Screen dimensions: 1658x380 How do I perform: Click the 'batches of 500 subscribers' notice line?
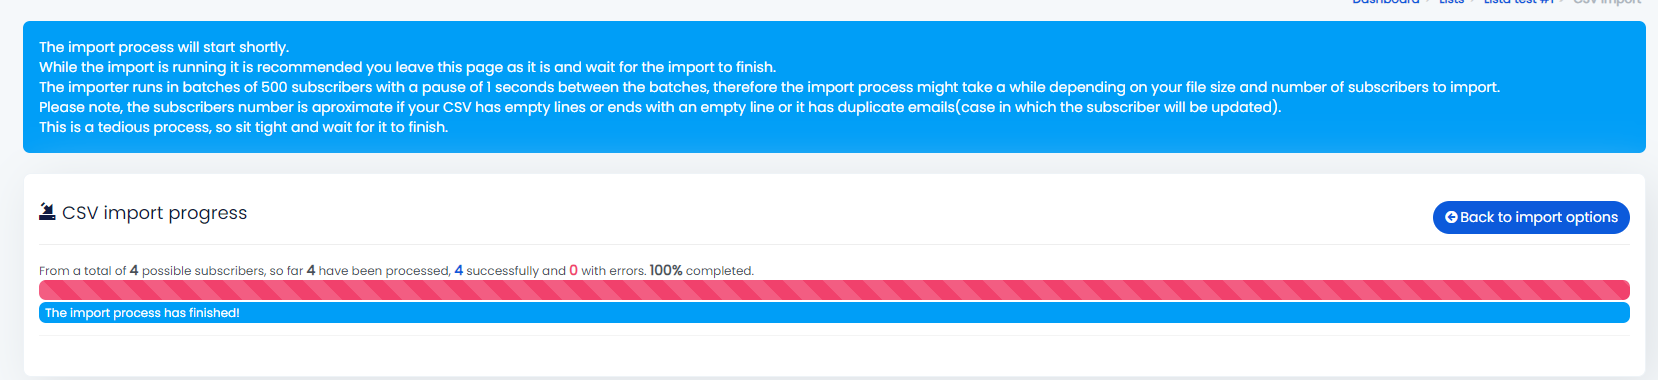769,87
